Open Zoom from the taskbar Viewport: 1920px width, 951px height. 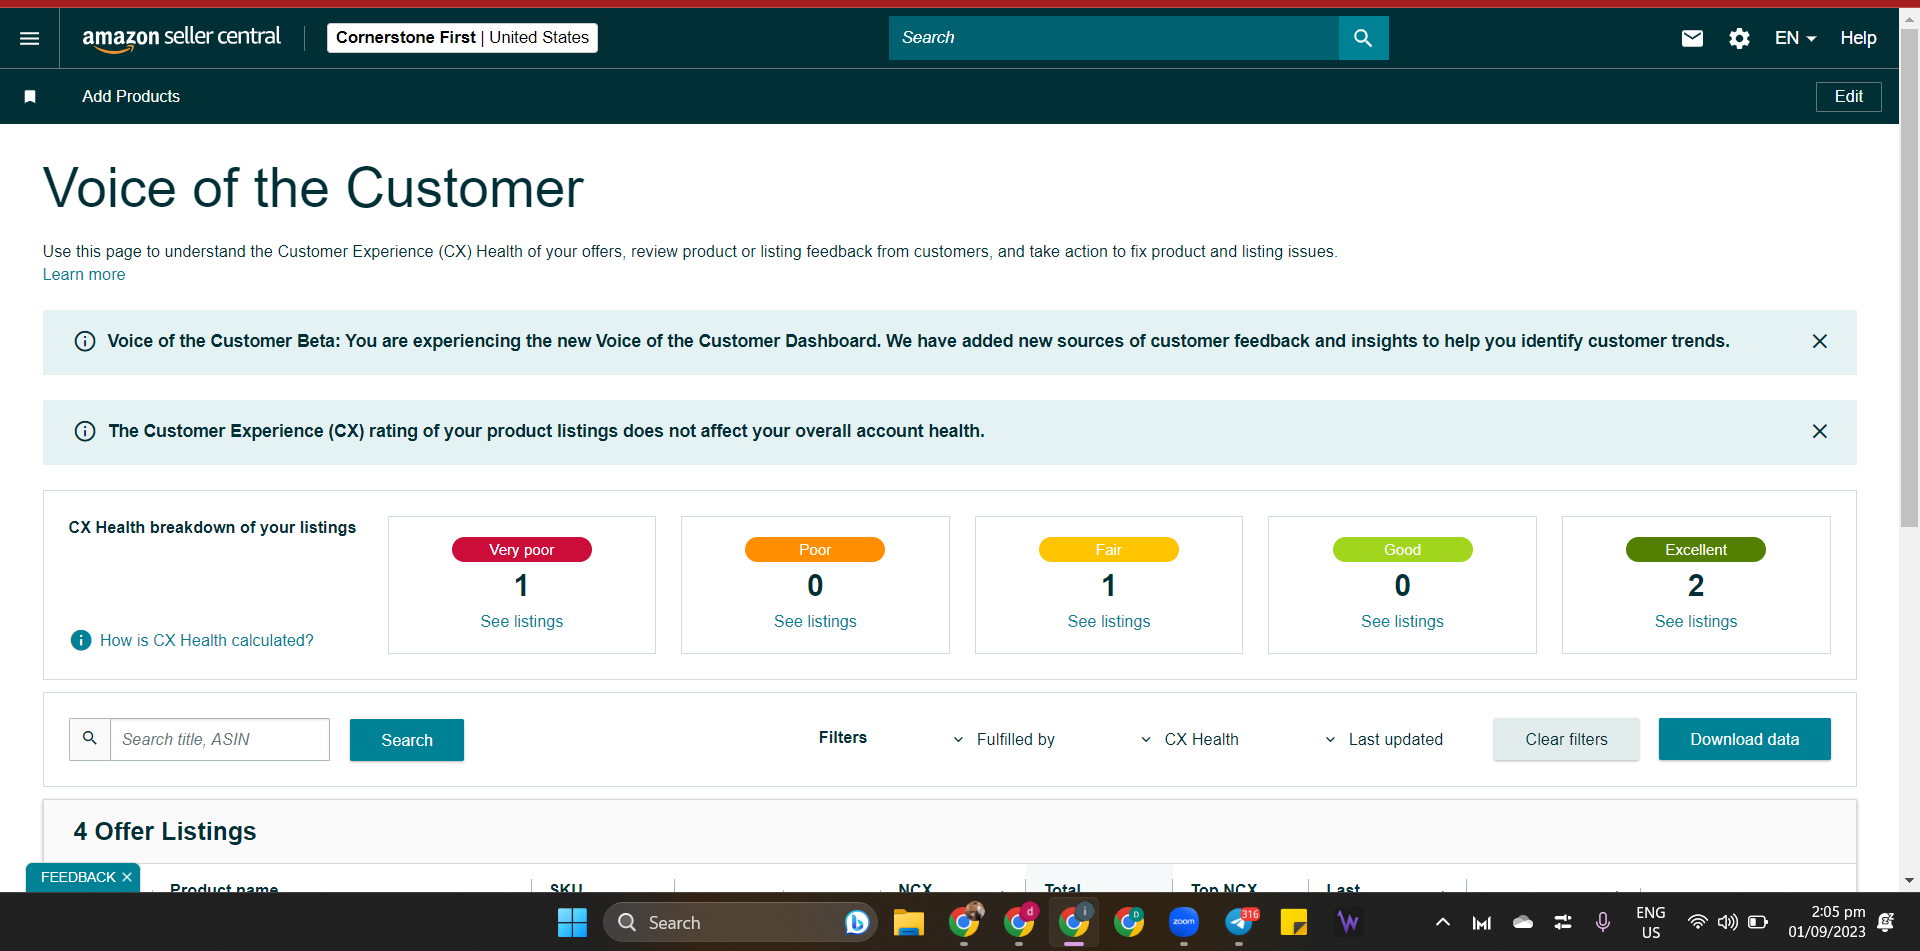click(1184, 922)
